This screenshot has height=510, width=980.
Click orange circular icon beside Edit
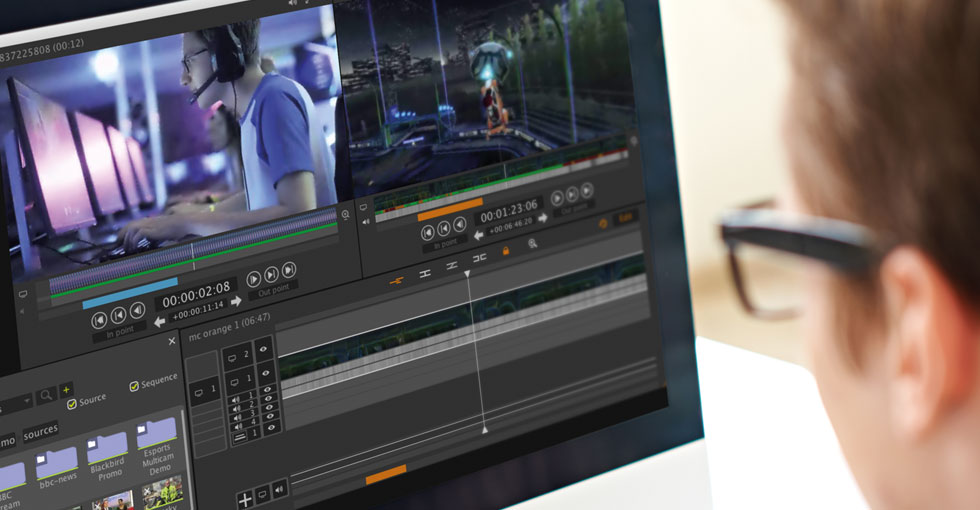pos(603,224)
